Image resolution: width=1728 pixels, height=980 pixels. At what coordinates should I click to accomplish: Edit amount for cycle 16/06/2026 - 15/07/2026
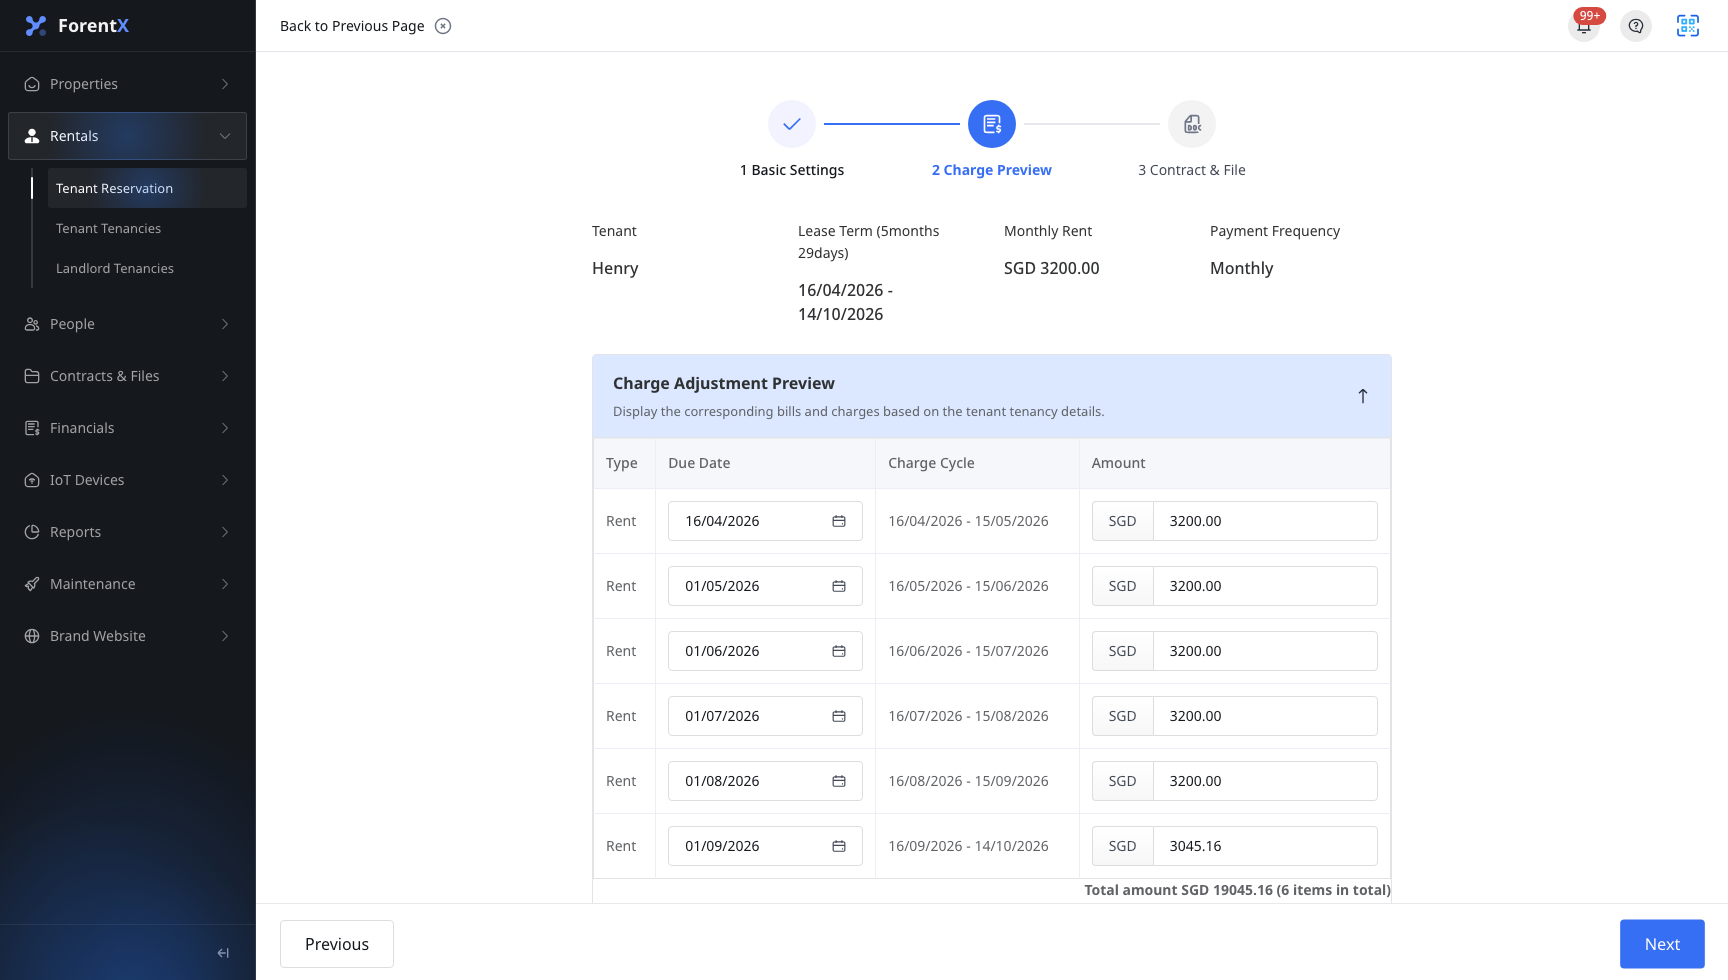point(1265,651)
